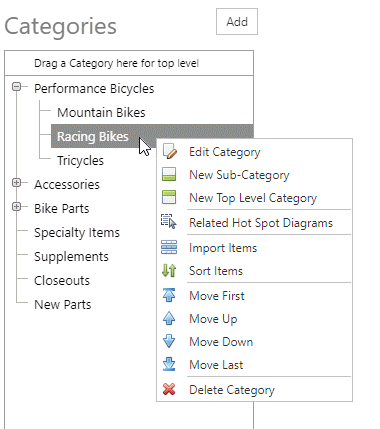Click the Sort Items arrows icon
Screen dimensions: 380x429
click(169, 270)
